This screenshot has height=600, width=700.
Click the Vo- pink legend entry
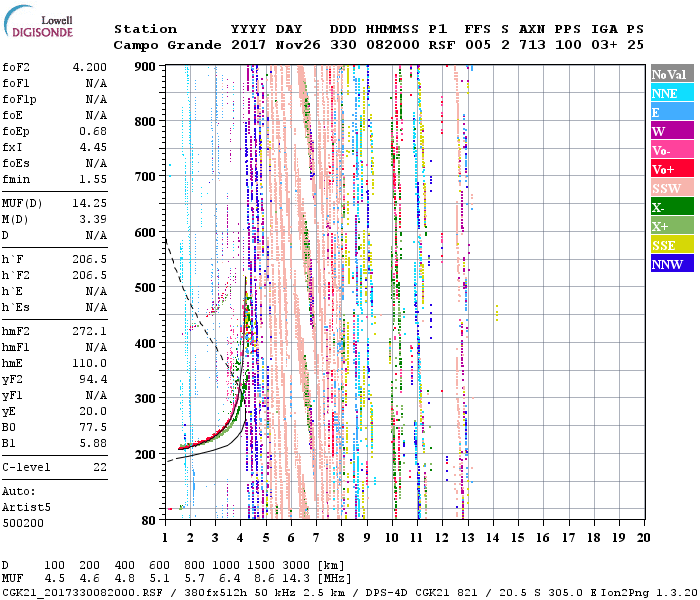click(672, 150)
